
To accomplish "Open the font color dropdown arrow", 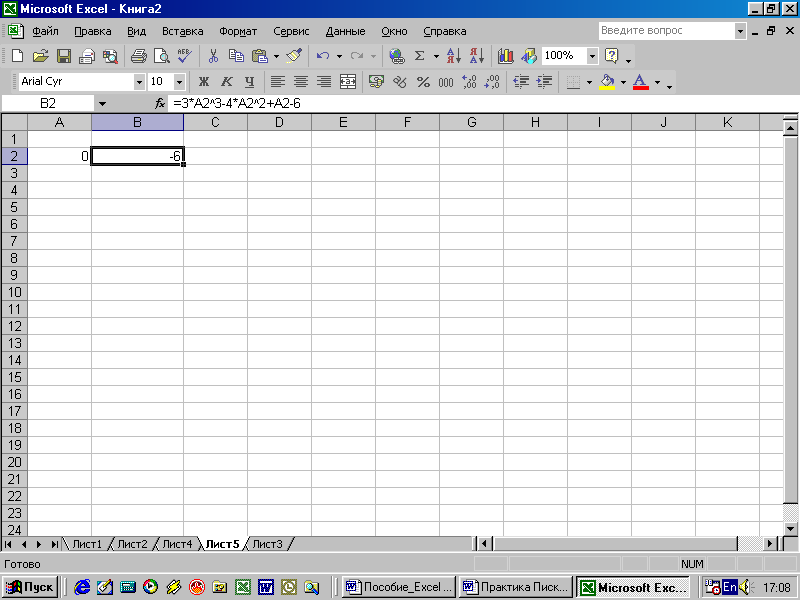I will coord(657,82).
